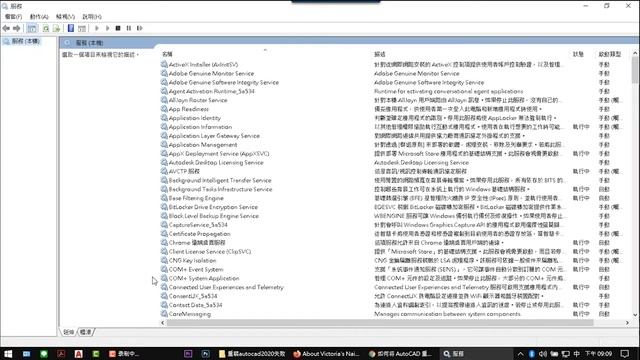The image size is (640, 360).
Task: Select COM+ Event System service
Action: pyautogui.click(x=196, y=269)
